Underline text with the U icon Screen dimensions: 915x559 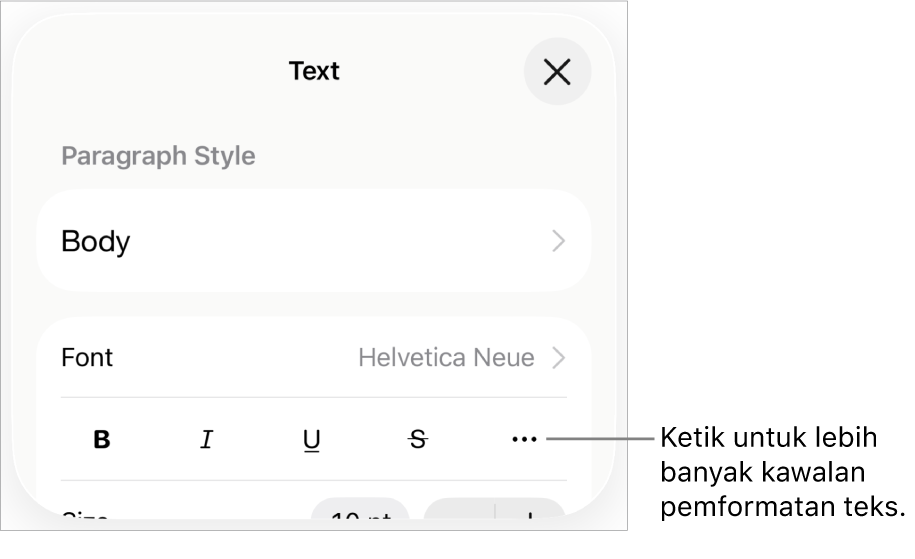(x=312, y=439)
